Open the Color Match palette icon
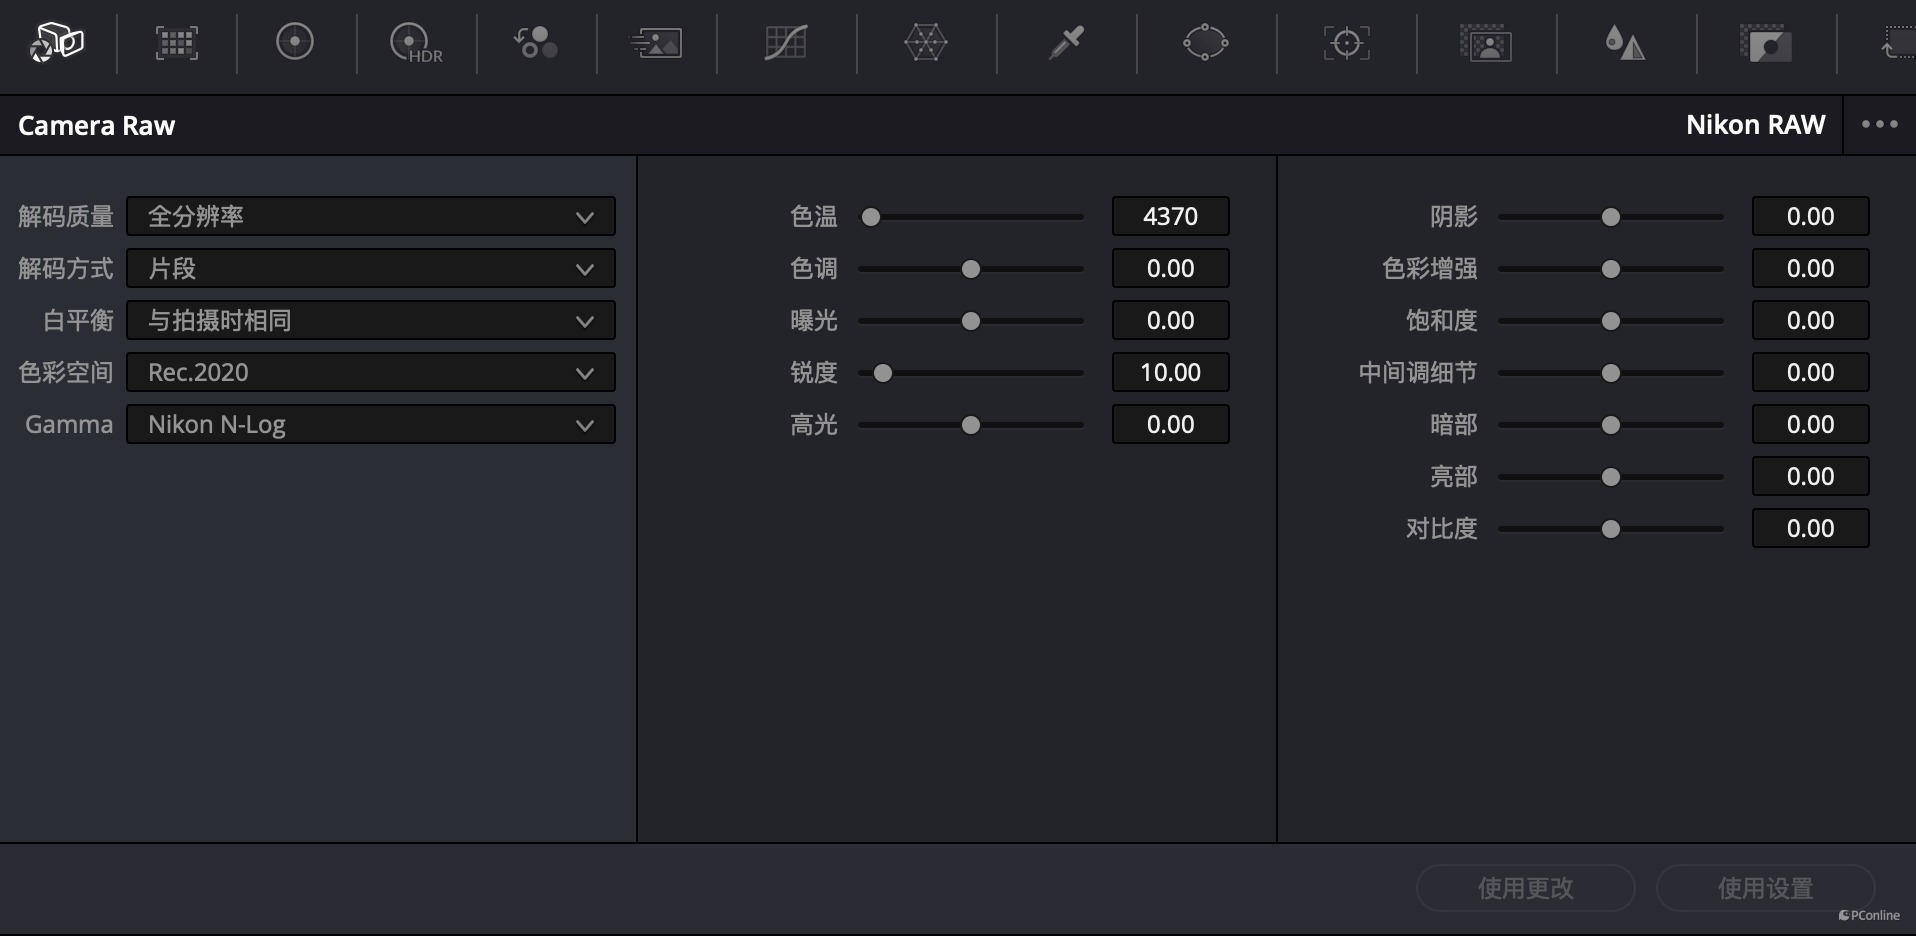This screenshot has width=1916, height=936. pyautogui.click(x=176, y=42)
